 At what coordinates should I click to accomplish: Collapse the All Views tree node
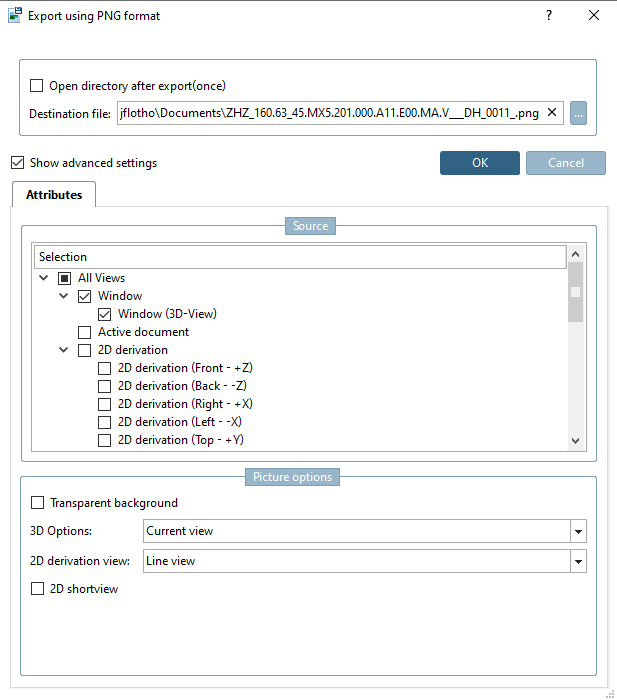[x=44, y=278]
